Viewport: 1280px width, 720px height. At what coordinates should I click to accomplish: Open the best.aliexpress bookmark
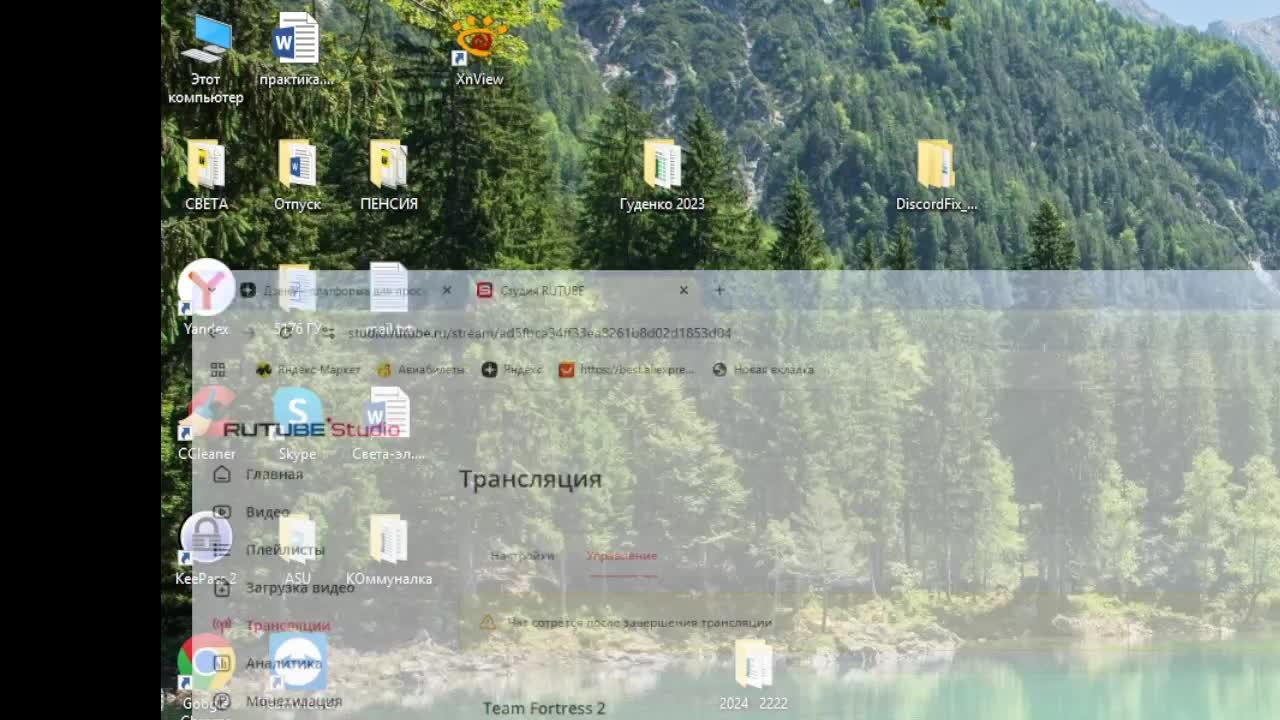pyautogui.click(x=626, y=370)
